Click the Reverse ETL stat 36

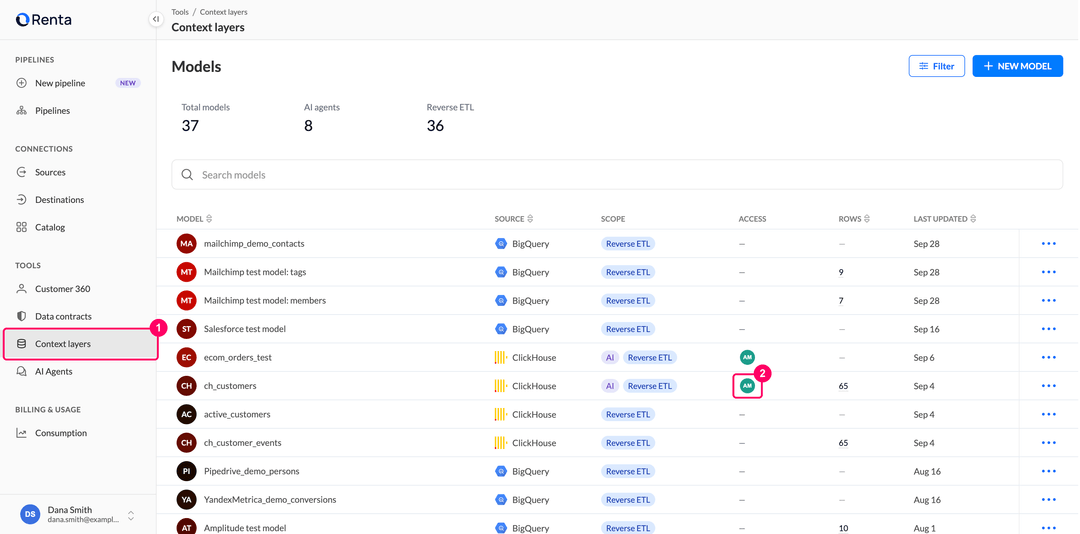[435, 125]
